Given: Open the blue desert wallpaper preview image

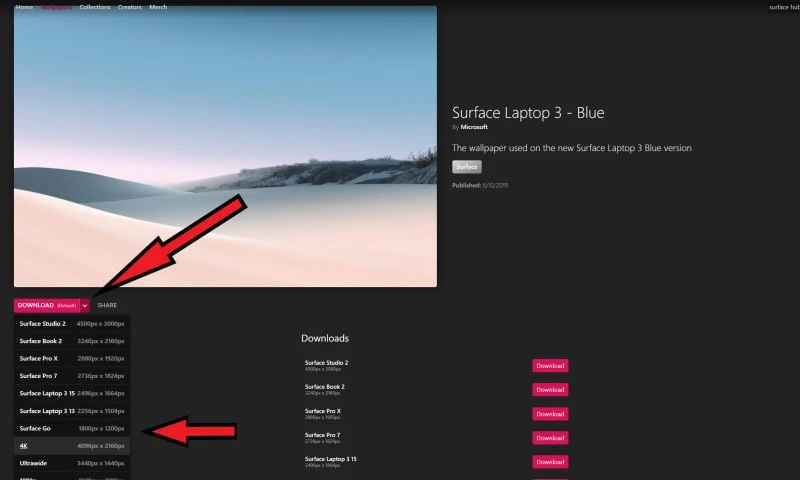Looking at the screenshot, I should pos(225,146).
